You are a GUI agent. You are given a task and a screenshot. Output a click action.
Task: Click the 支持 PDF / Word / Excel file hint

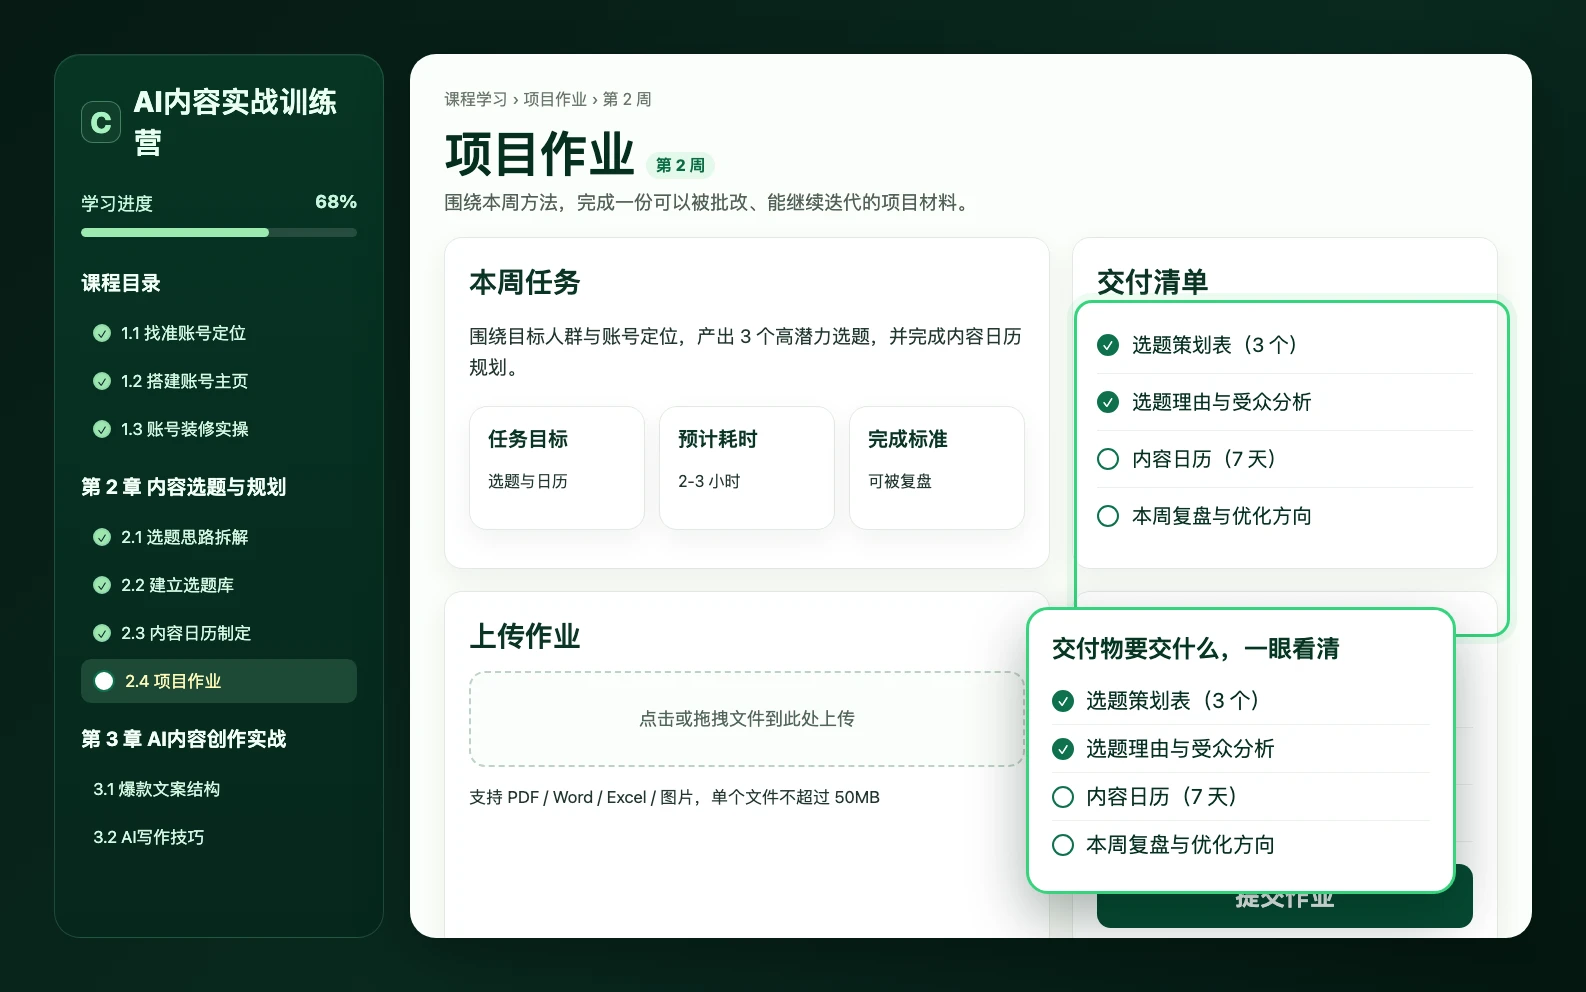point(675,797)
